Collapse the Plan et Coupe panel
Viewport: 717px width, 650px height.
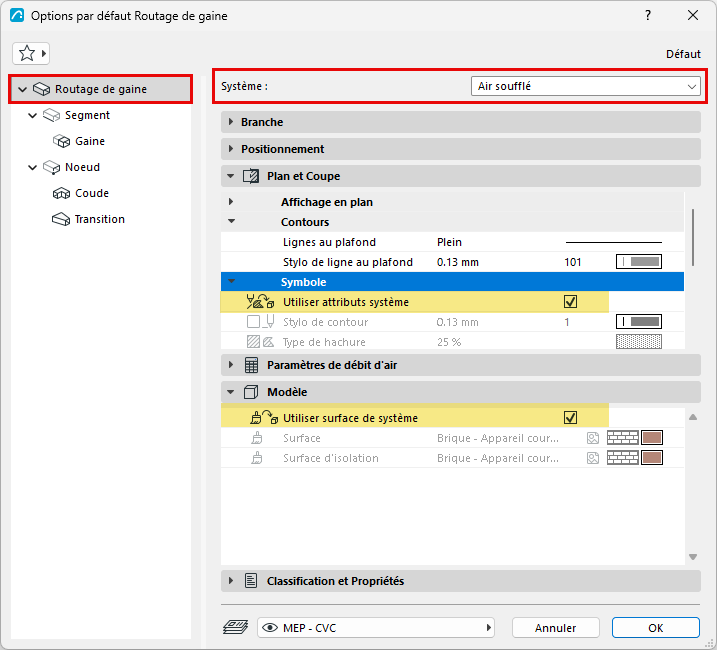[231, 176]
